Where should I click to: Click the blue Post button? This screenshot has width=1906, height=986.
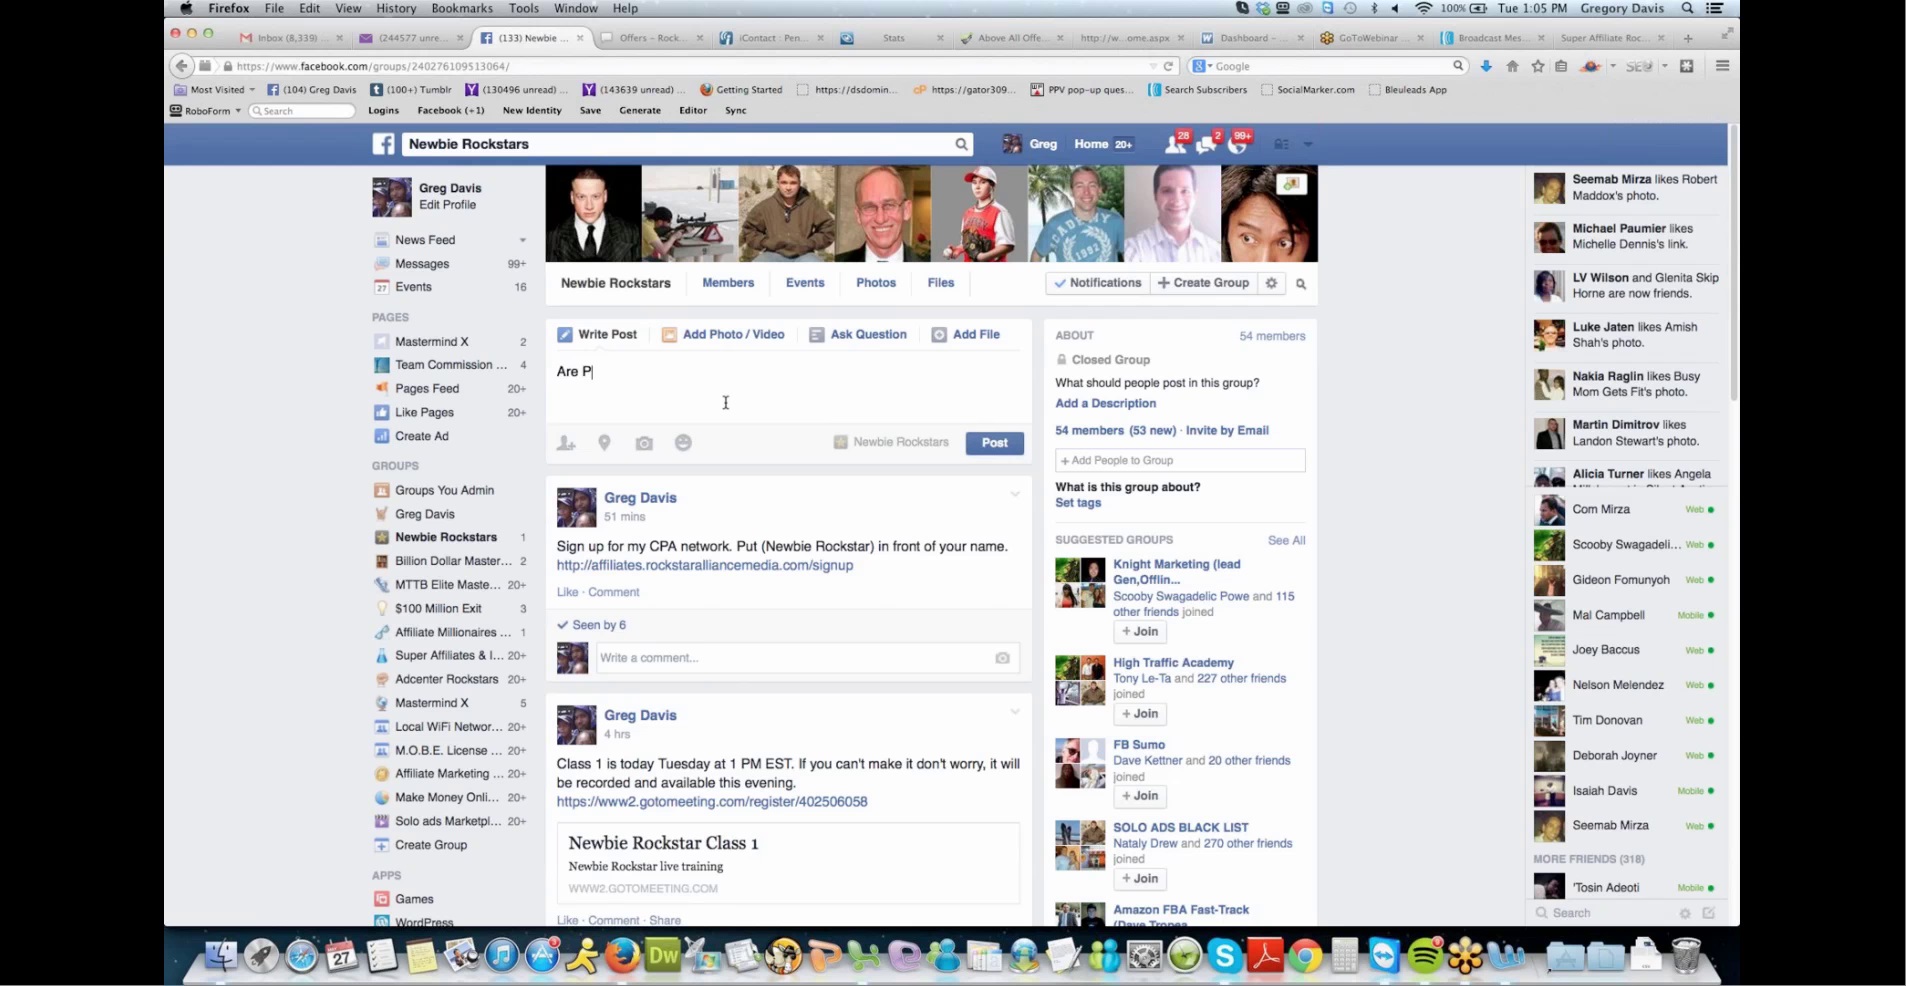tap(994, 443)
